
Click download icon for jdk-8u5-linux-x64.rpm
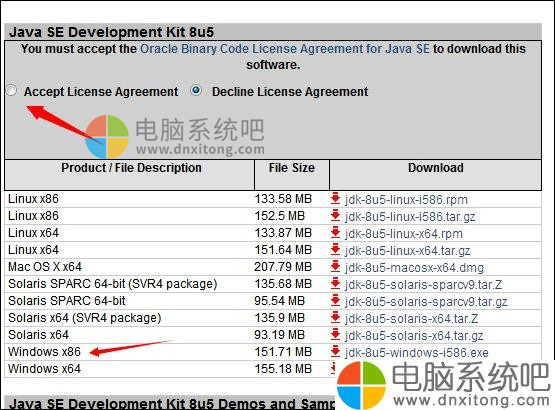pos(335,233)
